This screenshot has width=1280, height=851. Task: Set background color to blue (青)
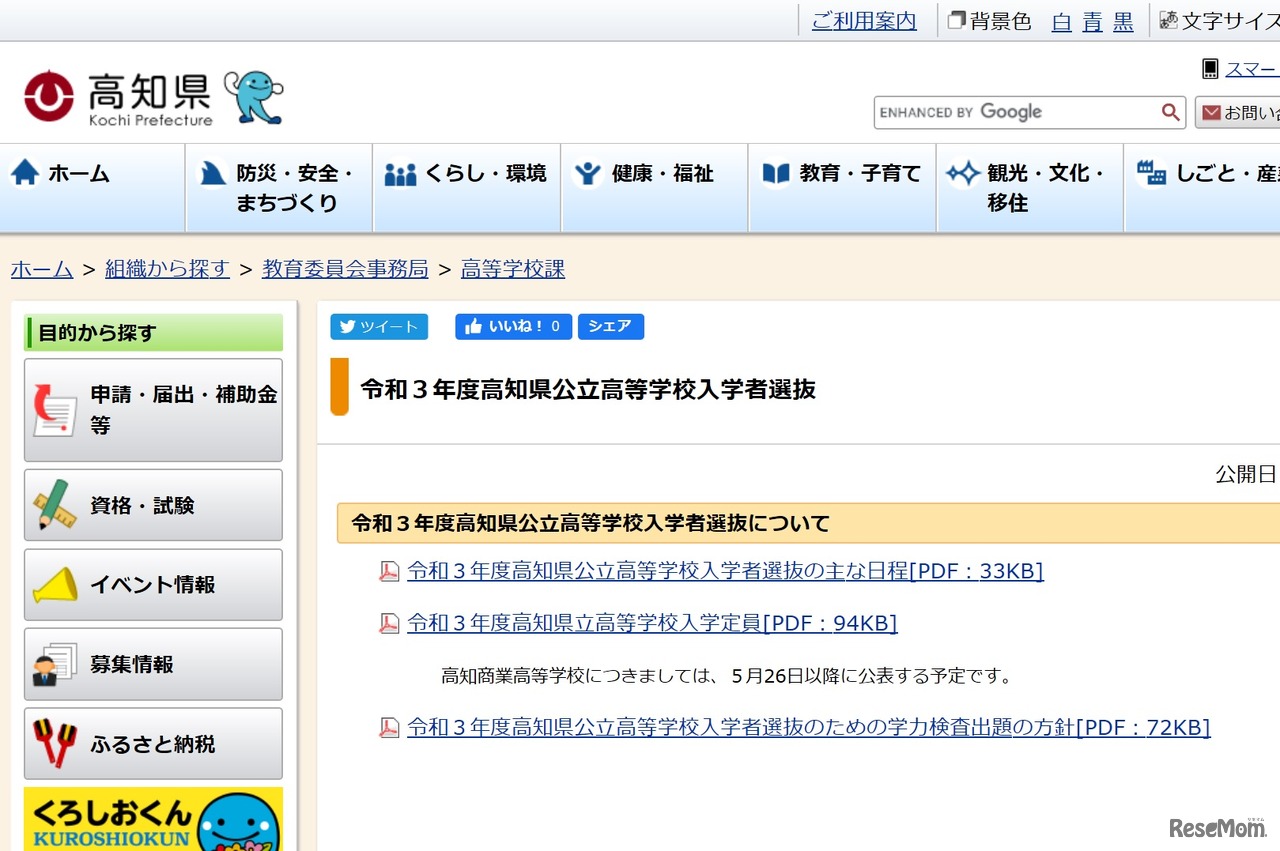coord(1092,21)
